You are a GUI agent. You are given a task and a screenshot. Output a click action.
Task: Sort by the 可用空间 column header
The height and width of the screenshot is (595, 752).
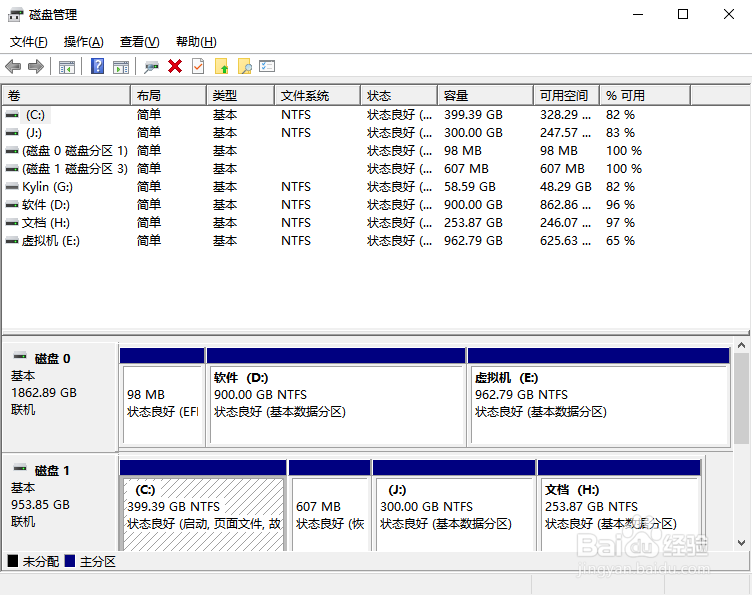tap(566, 95)
